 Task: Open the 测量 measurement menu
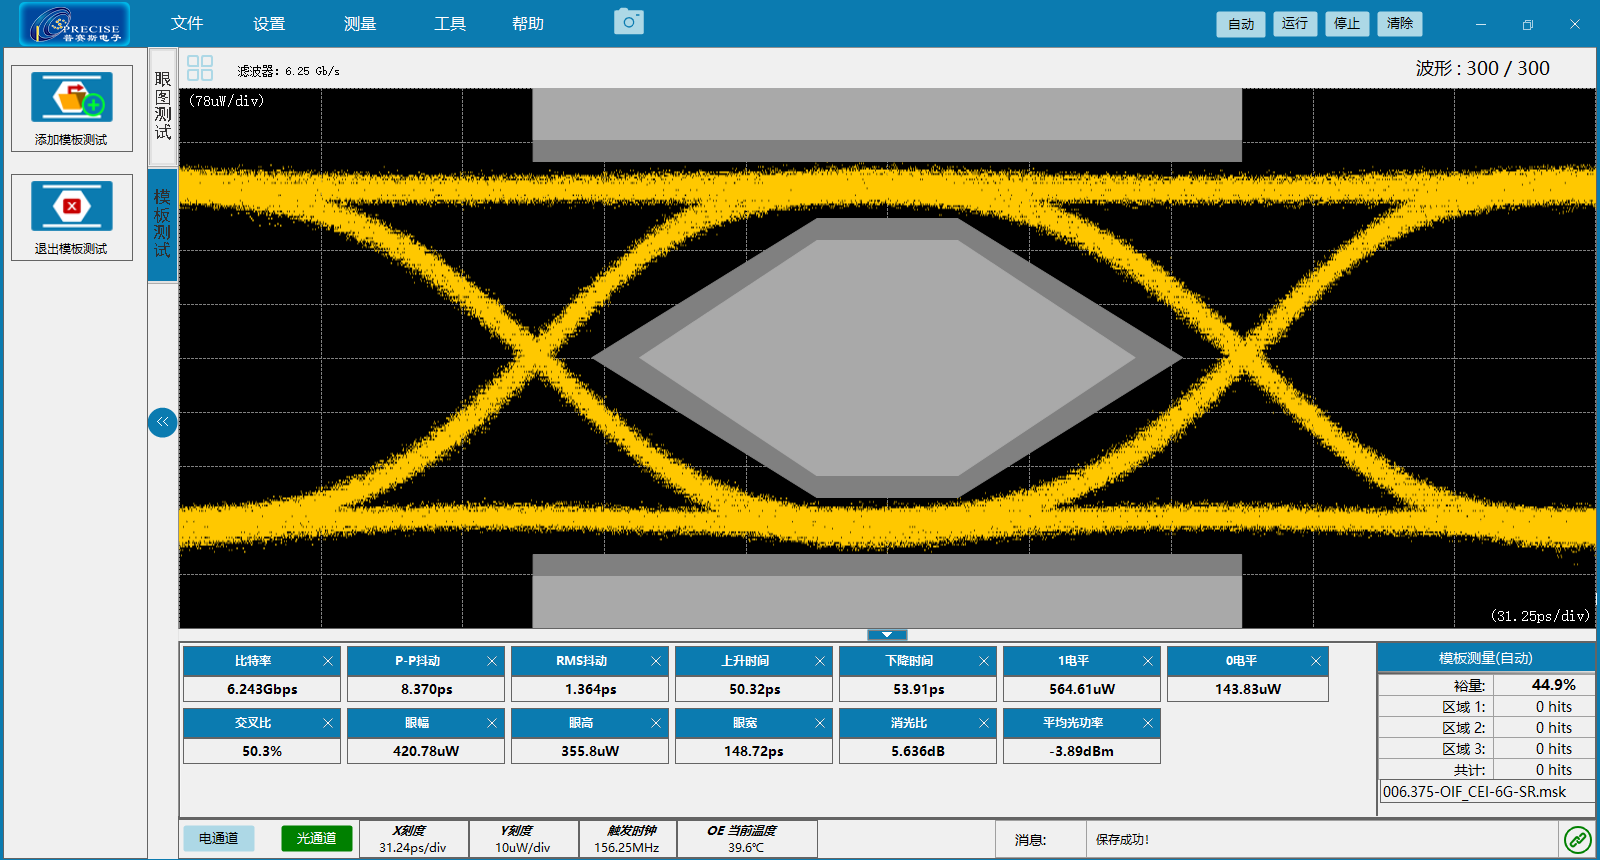pyautogui.click(x=360, y=24)
